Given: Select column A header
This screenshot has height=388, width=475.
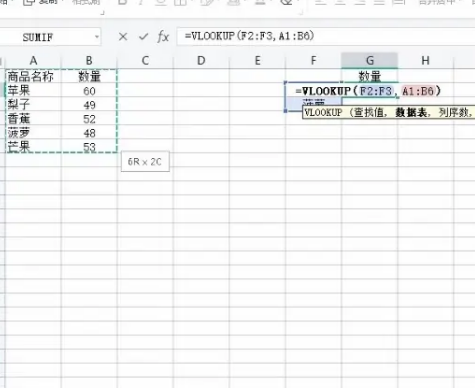Looking at the screenshot, I should pos(33,61).
